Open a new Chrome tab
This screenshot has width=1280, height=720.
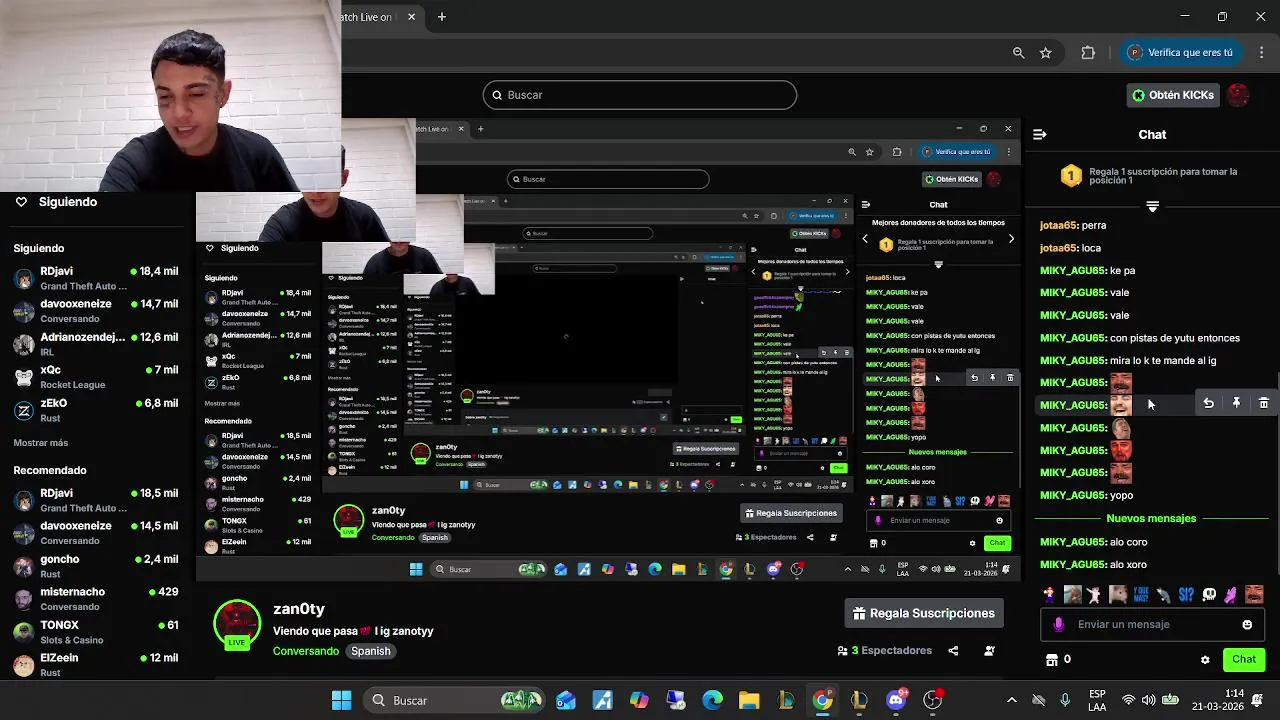441,17
